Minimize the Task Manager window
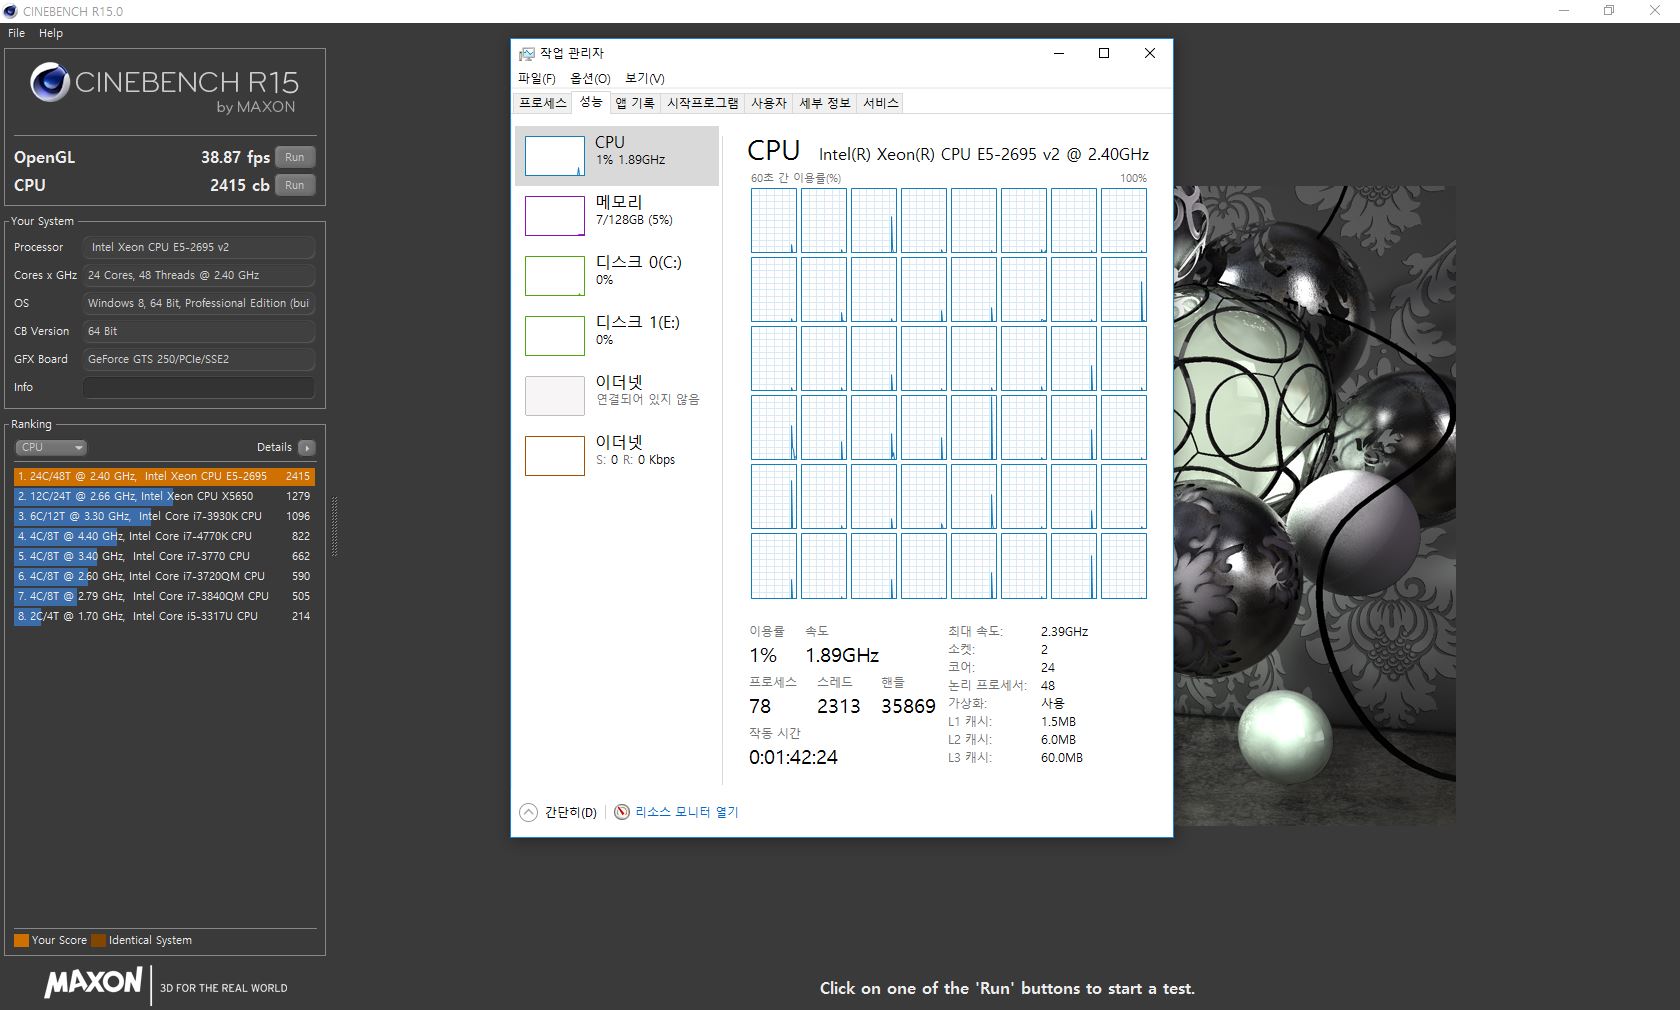 point(1059,53)
